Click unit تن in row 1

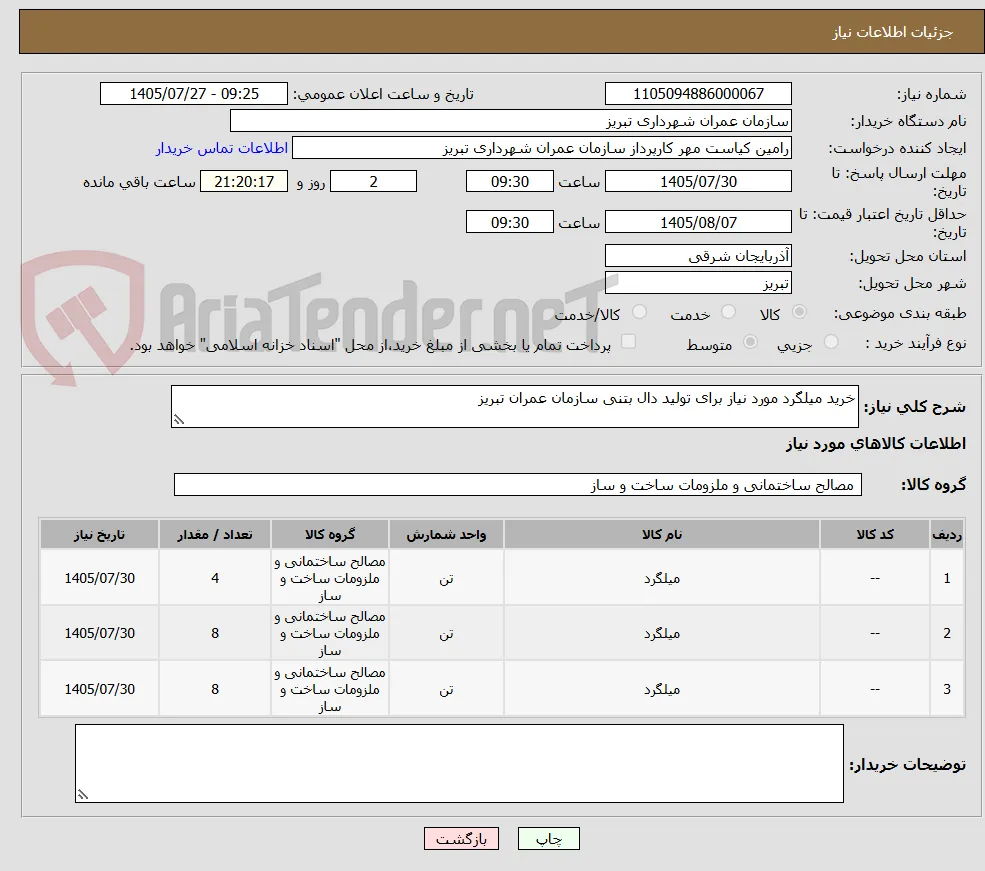(x=446, y=578)
